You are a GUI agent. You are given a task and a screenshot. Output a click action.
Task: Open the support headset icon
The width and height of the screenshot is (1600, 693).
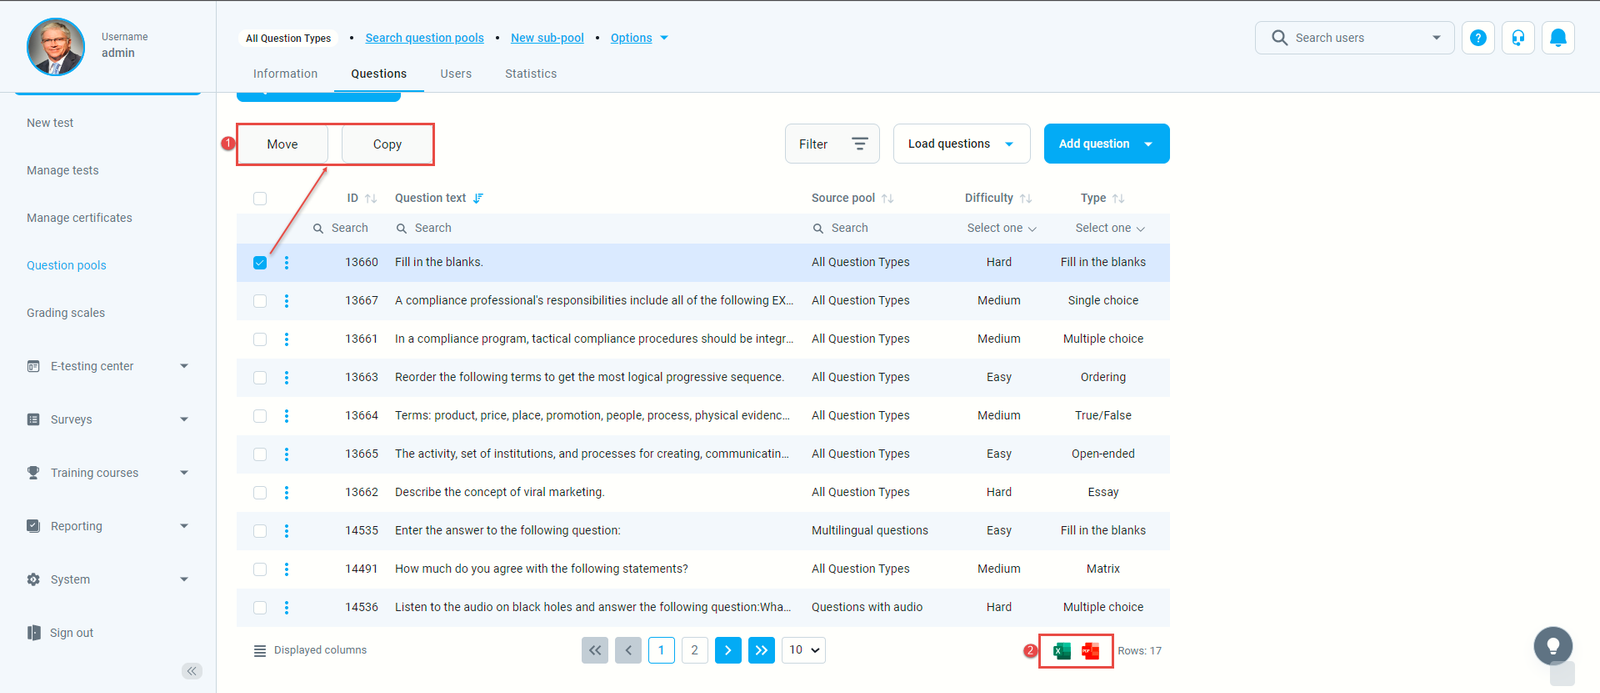[x=1517, y=38]
